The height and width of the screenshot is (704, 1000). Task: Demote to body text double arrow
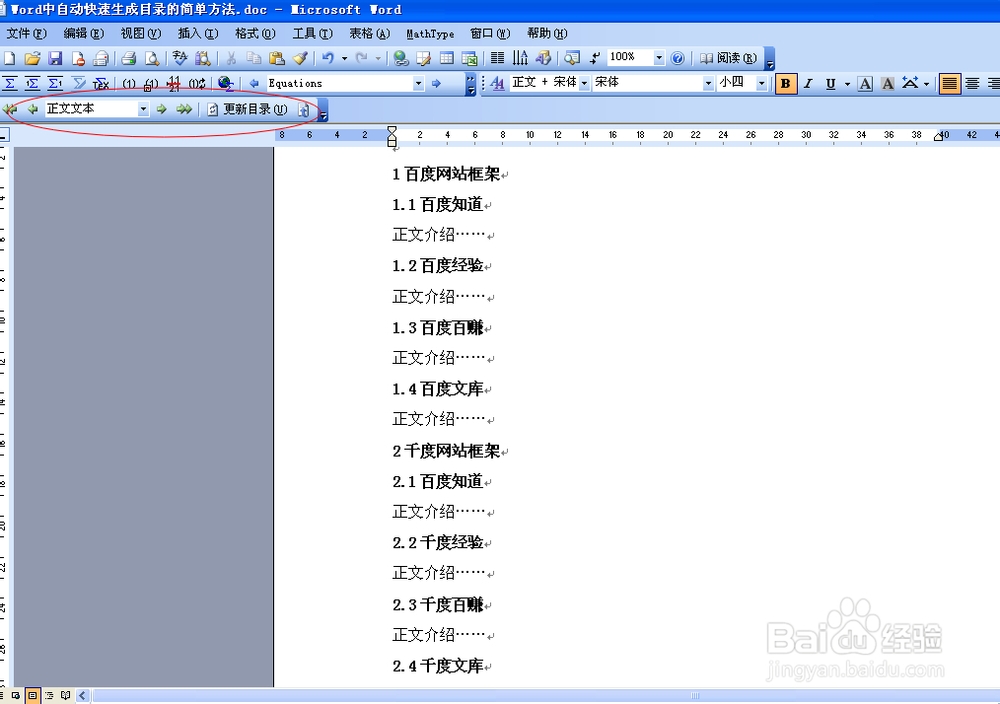point(184,109)
